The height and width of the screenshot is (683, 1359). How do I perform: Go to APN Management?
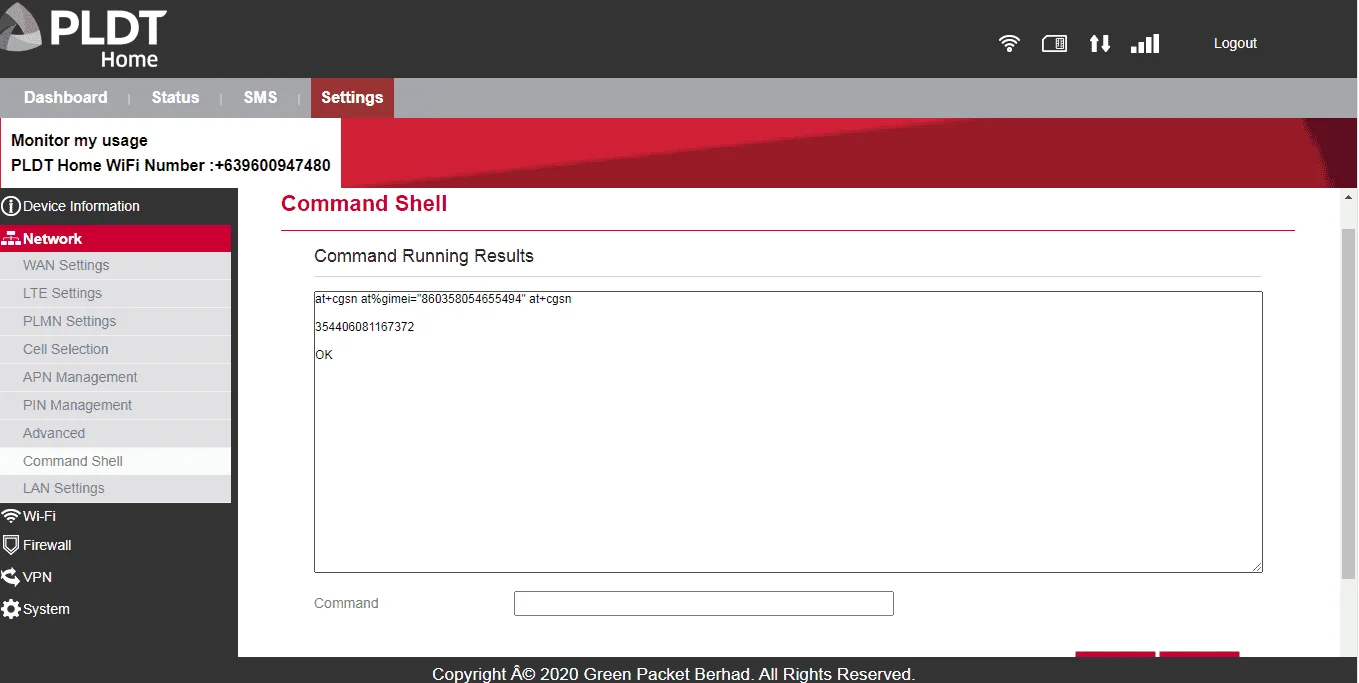click(x=115, y=377)
